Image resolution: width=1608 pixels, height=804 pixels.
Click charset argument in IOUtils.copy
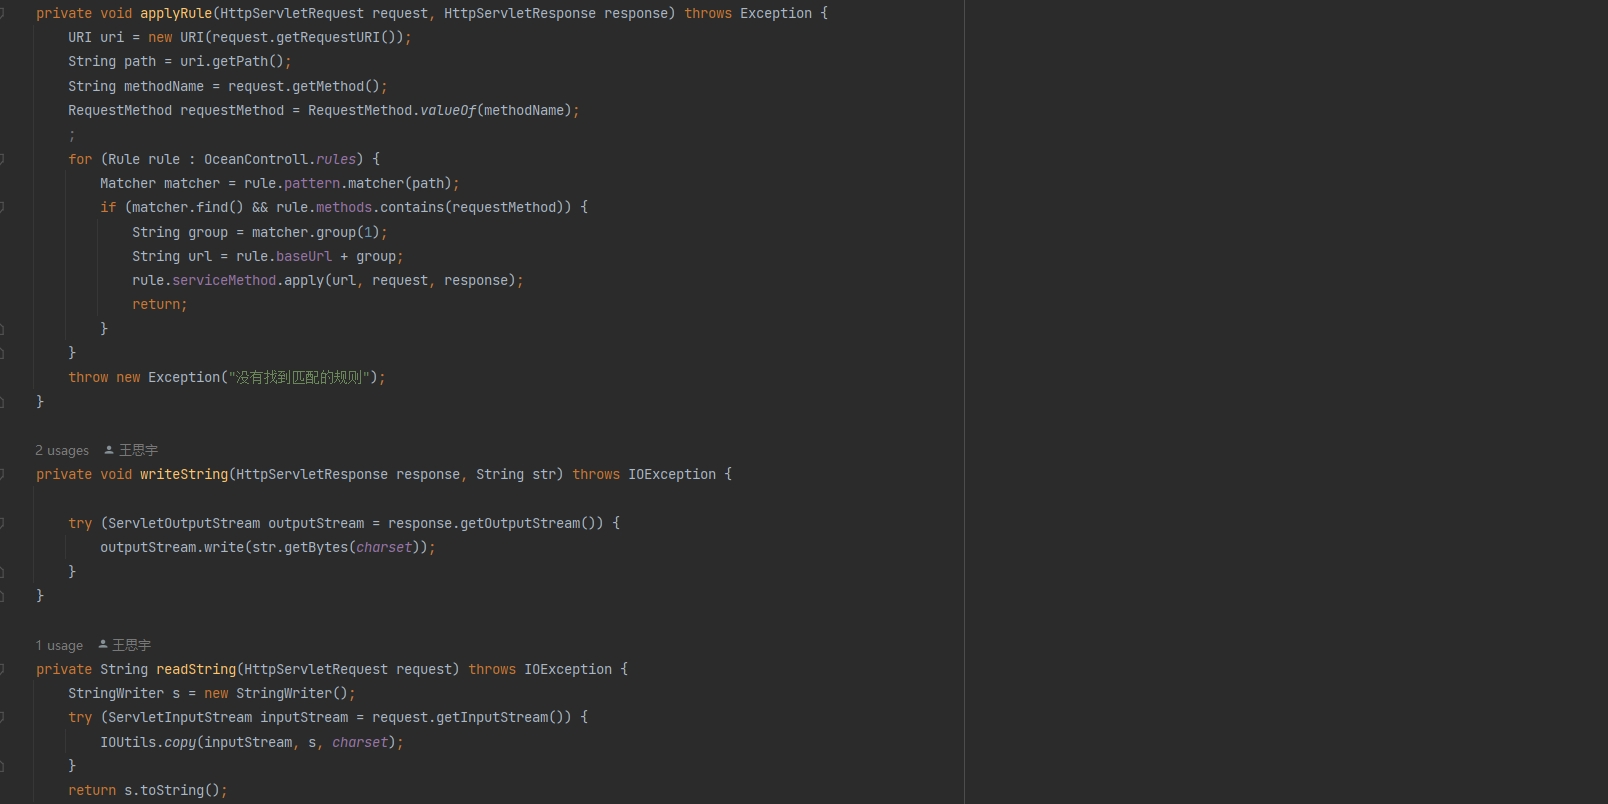click(x=360, y=742)
